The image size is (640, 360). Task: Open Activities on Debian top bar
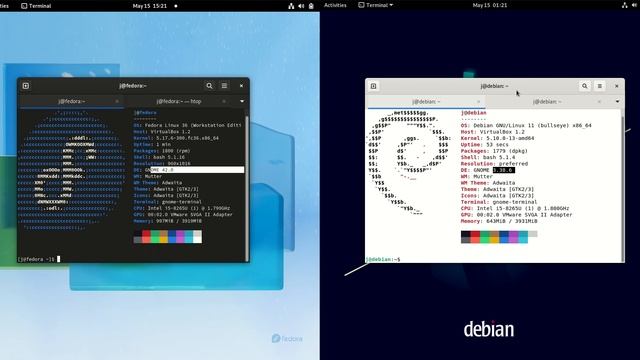point(335,5)
